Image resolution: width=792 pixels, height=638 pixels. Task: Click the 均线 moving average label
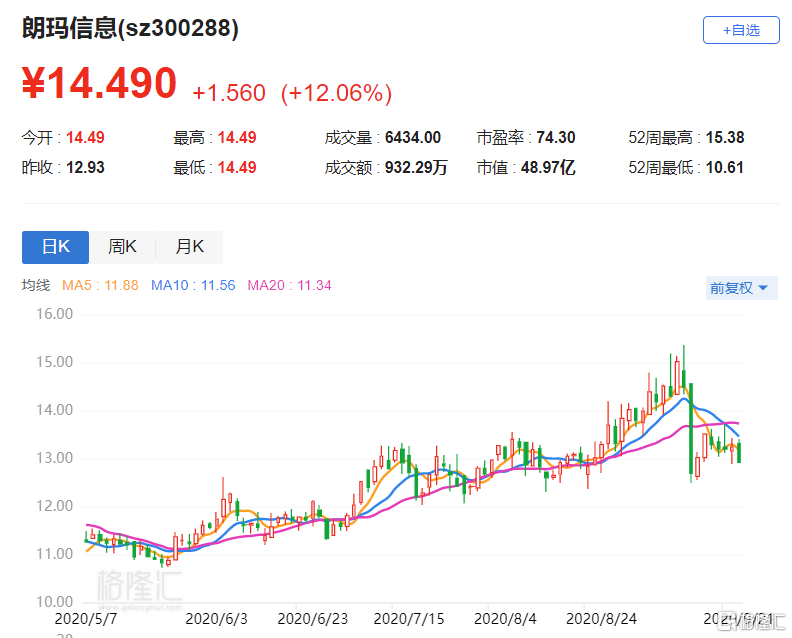pos(36,285)
